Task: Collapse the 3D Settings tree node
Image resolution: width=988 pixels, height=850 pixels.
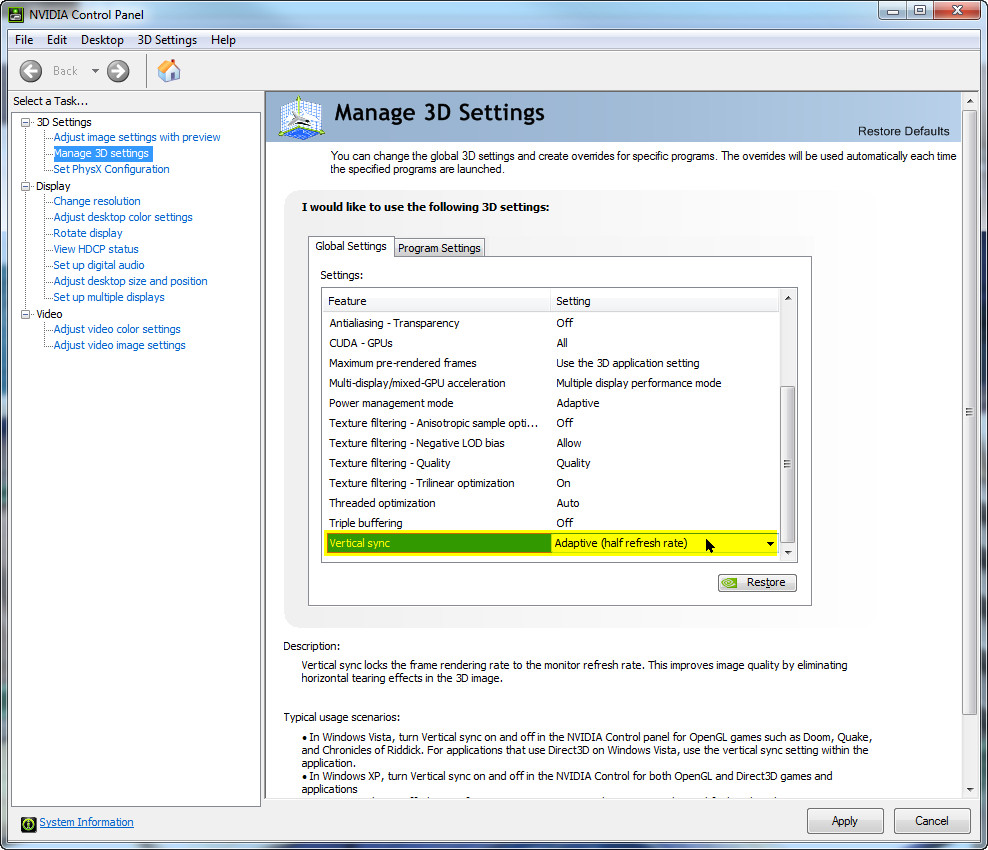Action: [25, 122]
